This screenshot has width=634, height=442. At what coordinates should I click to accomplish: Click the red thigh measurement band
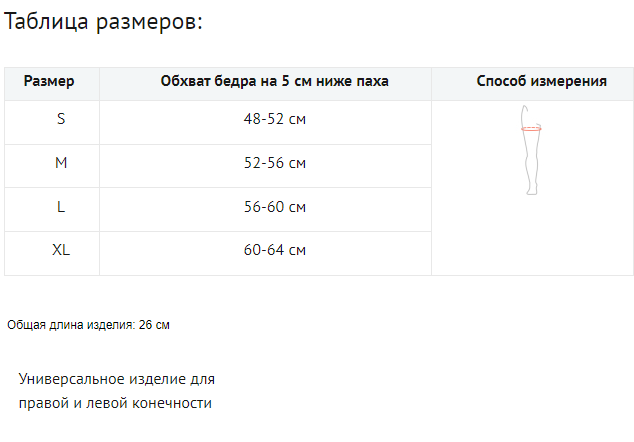[x=531, y=128]
